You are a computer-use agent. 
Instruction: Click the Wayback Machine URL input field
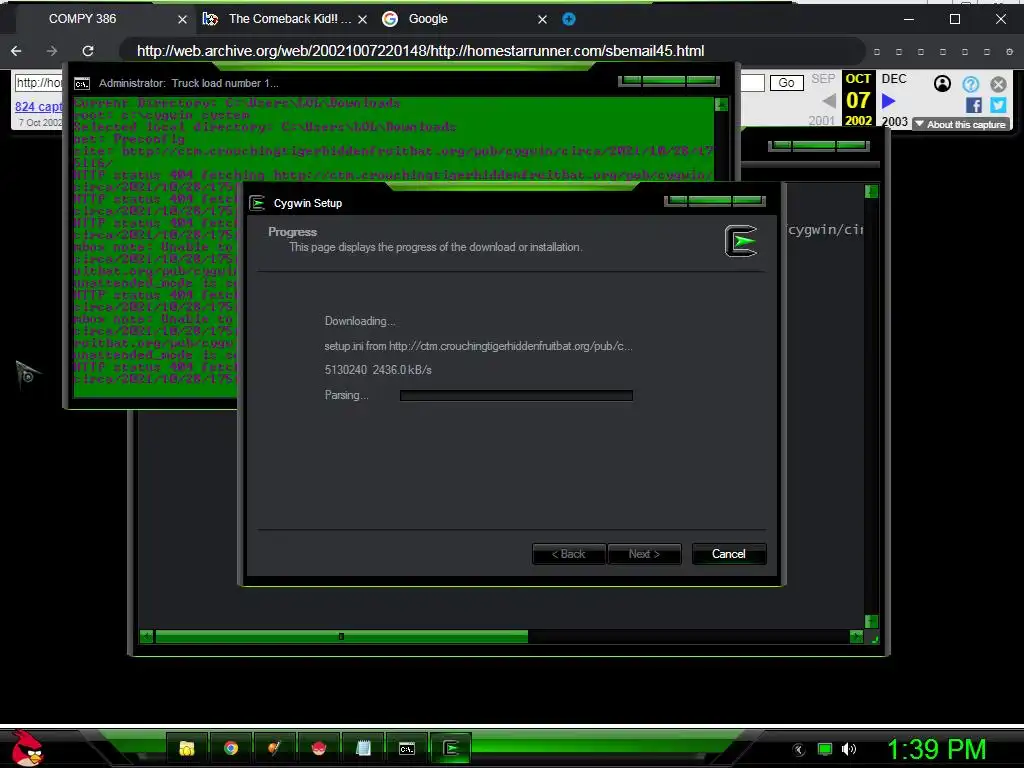[39, 83]
